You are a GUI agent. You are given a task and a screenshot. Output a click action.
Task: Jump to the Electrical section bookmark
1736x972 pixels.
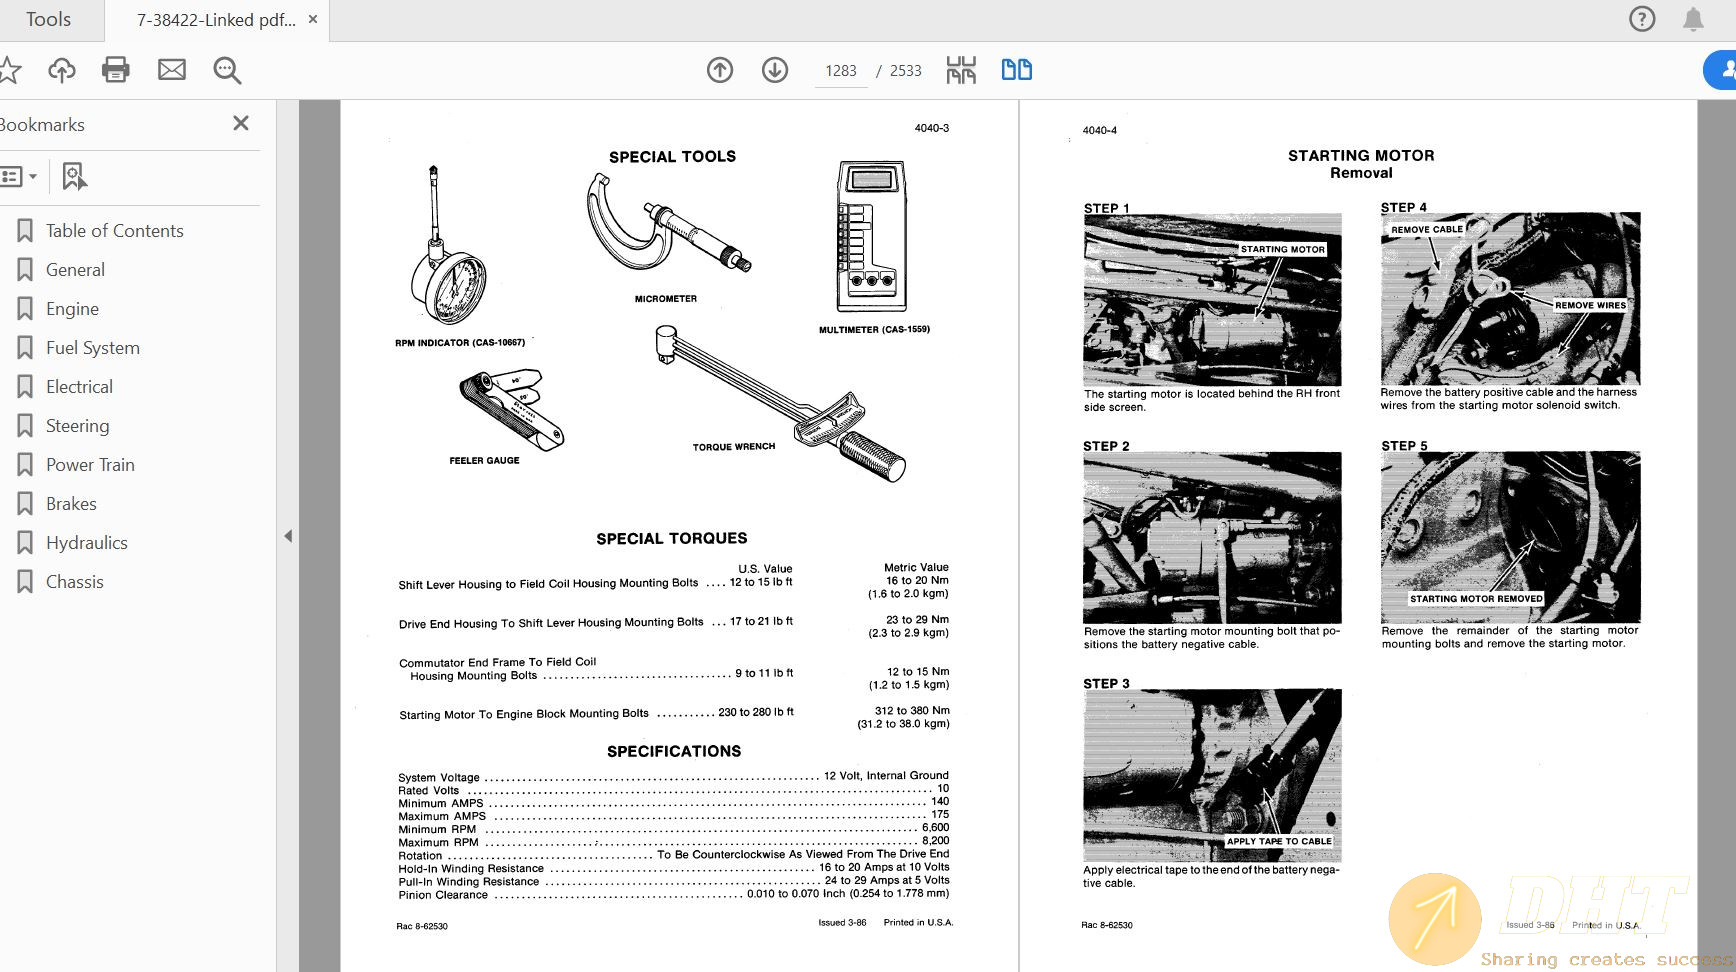coord(79,386)
